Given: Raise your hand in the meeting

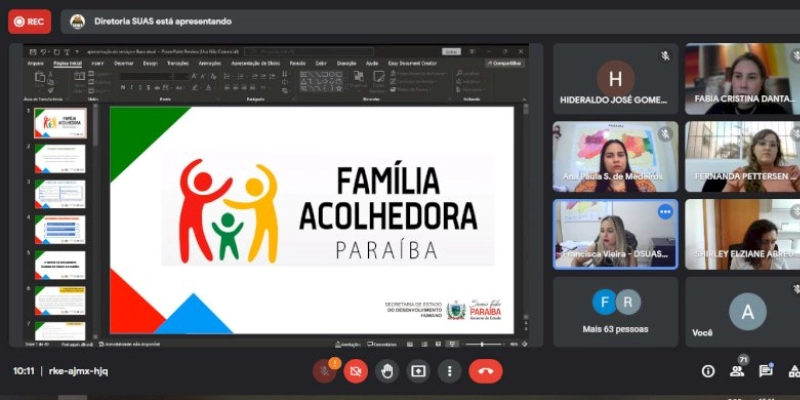Looking at the screenshot, I should [387, 371].
